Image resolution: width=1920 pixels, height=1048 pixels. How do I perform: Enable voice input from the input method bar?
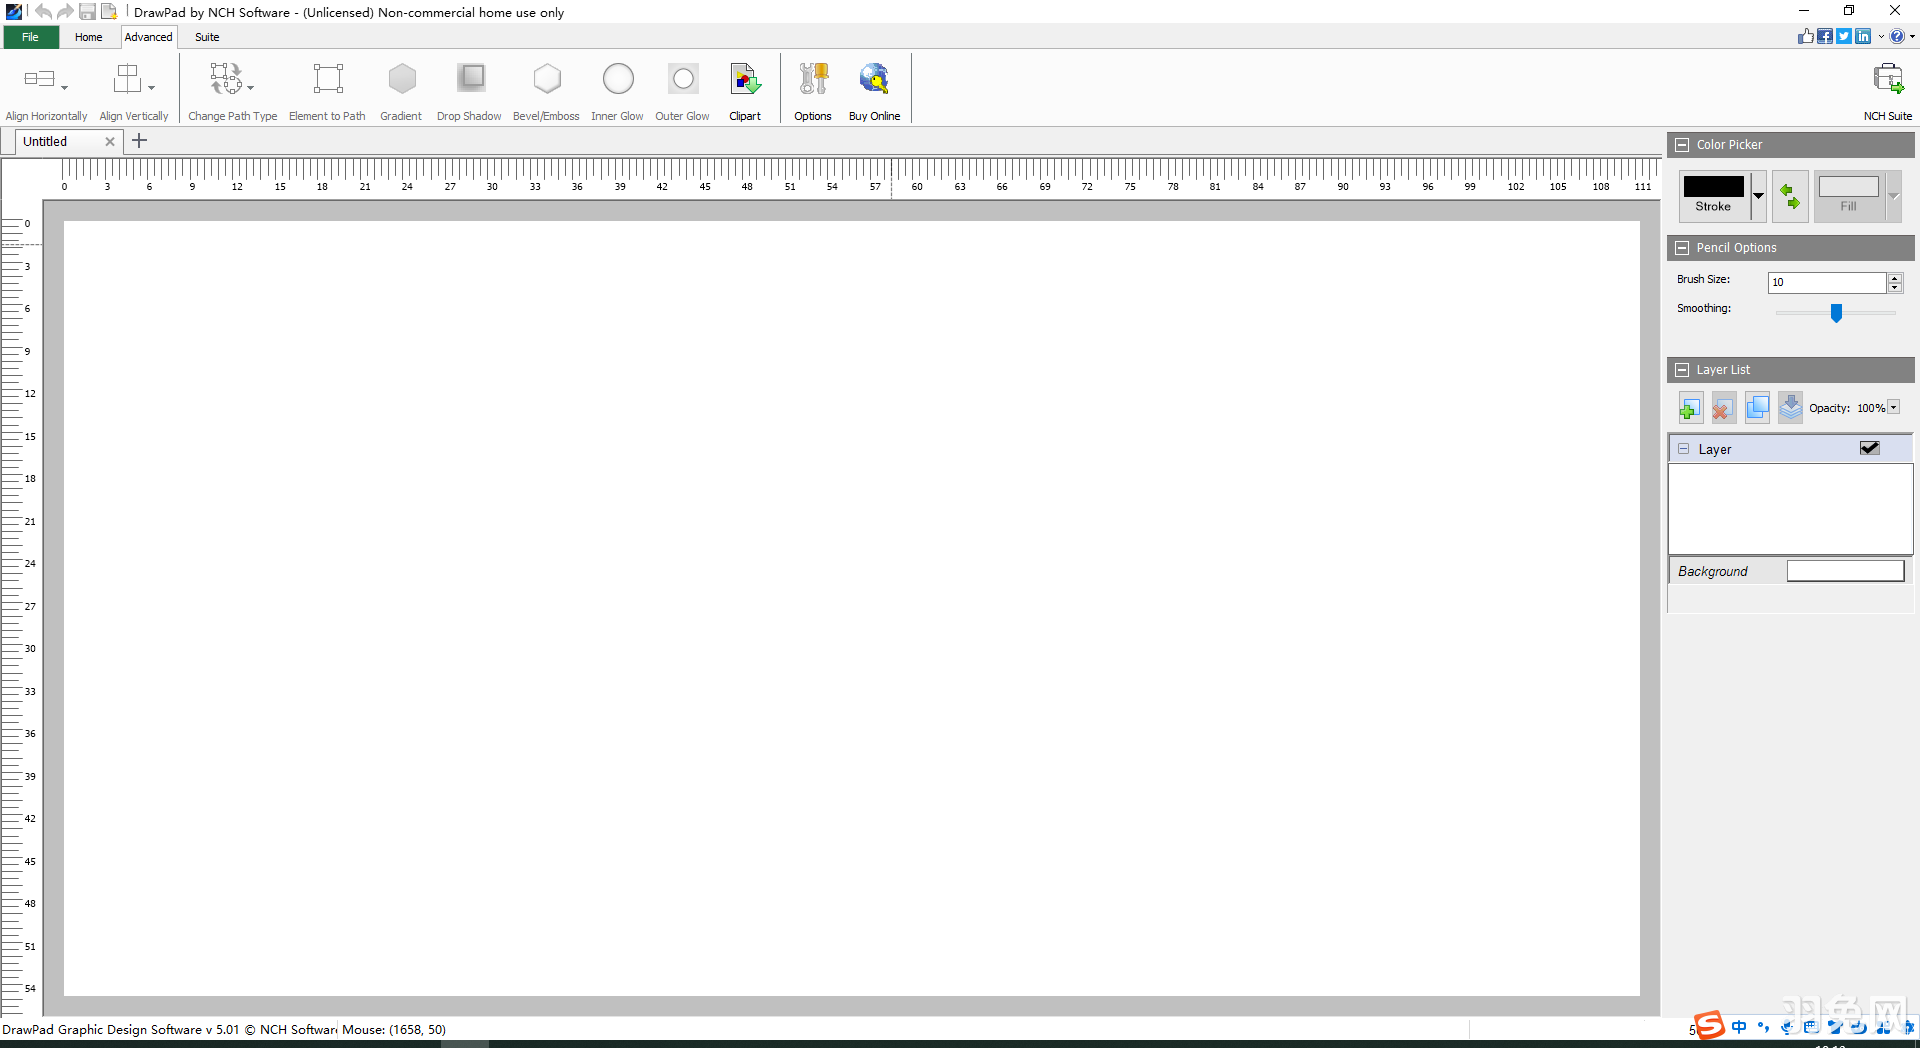click(1787, 1027)
